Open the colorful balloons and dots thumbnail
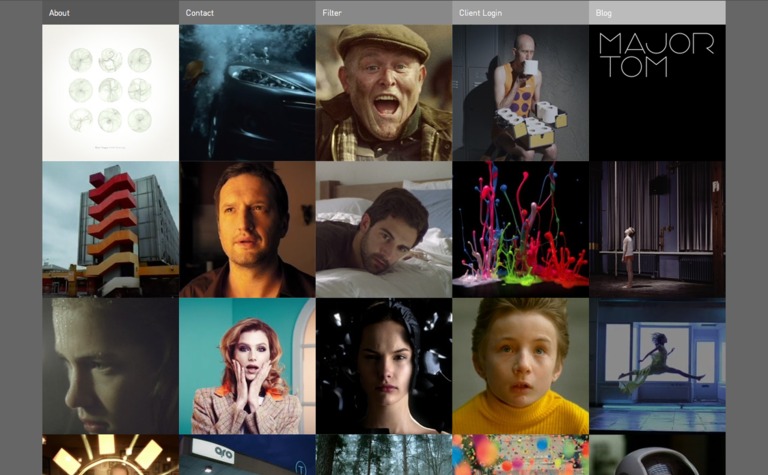768x475 pixels. pos(521,455)
